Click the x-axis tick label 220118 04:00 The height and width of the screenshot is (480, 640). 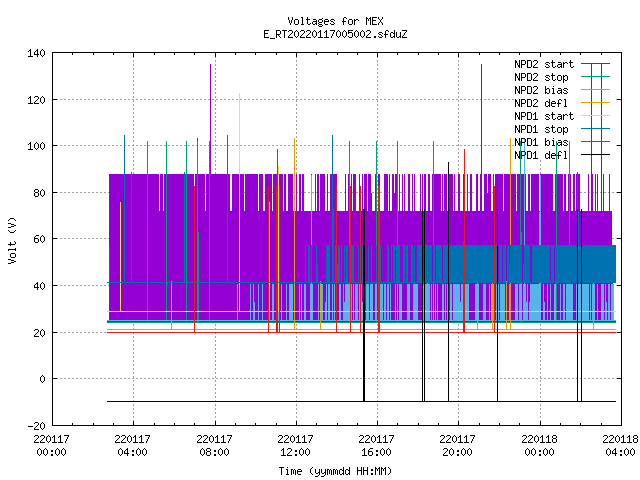(621, 445)
